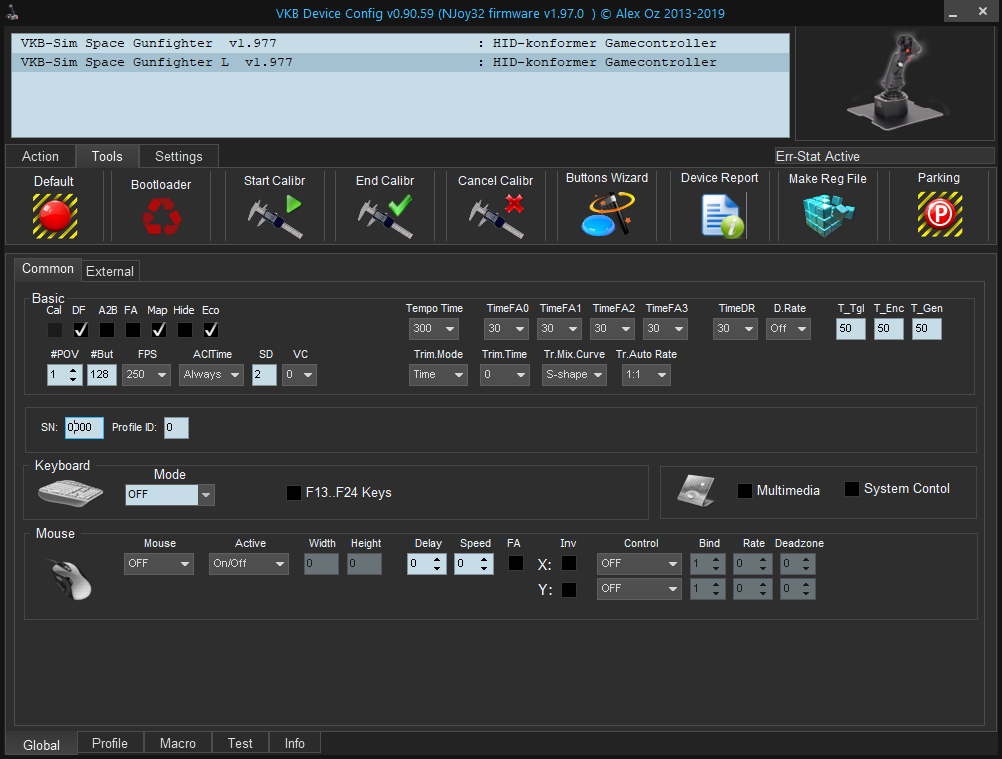
Task: Click the app icon in title bar
Action: click(x=12, y=12)
